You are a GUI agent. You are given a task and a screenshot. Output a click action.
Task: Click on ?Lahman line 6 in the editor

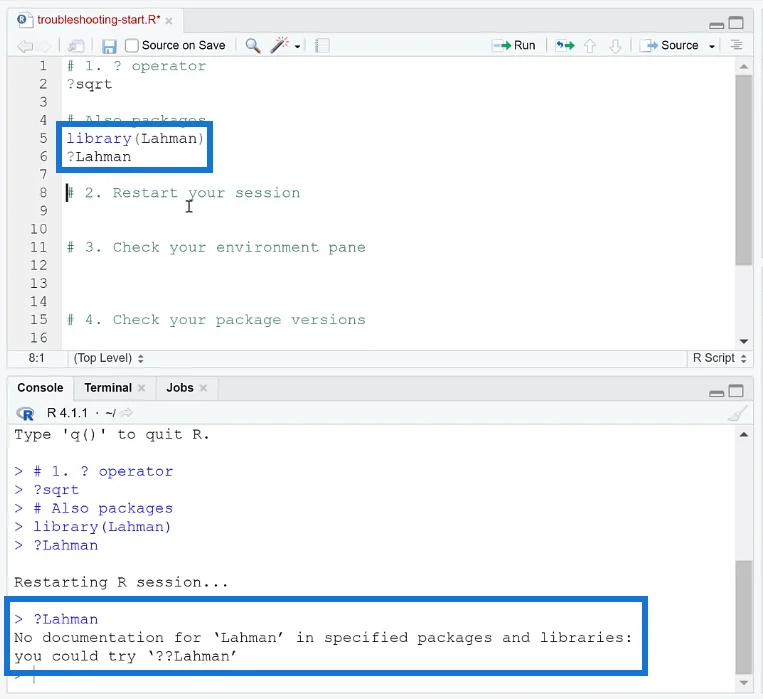[99, 157]
